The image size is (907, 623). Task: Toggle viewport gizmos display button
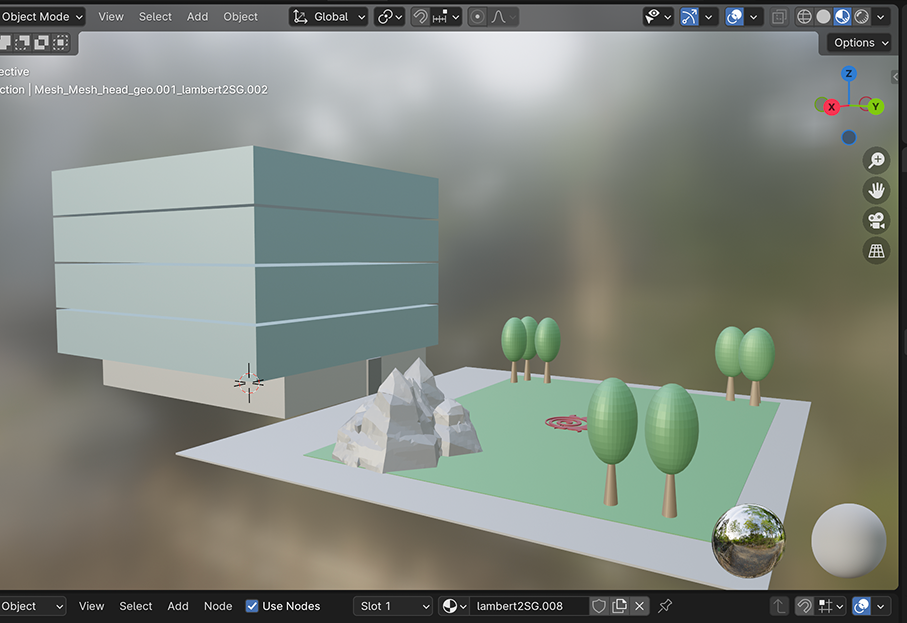[x=689, y=17]
